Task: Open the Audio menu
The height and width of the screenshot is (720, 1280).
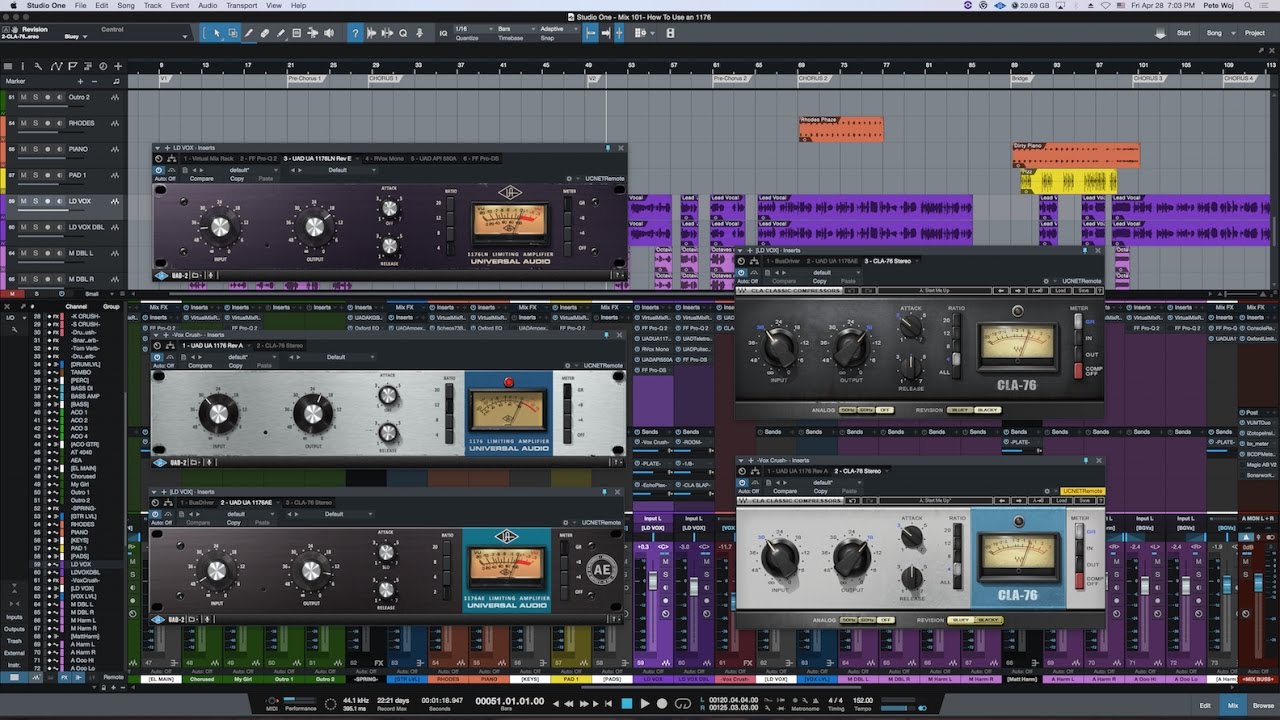Action: (x=207, y=5)
